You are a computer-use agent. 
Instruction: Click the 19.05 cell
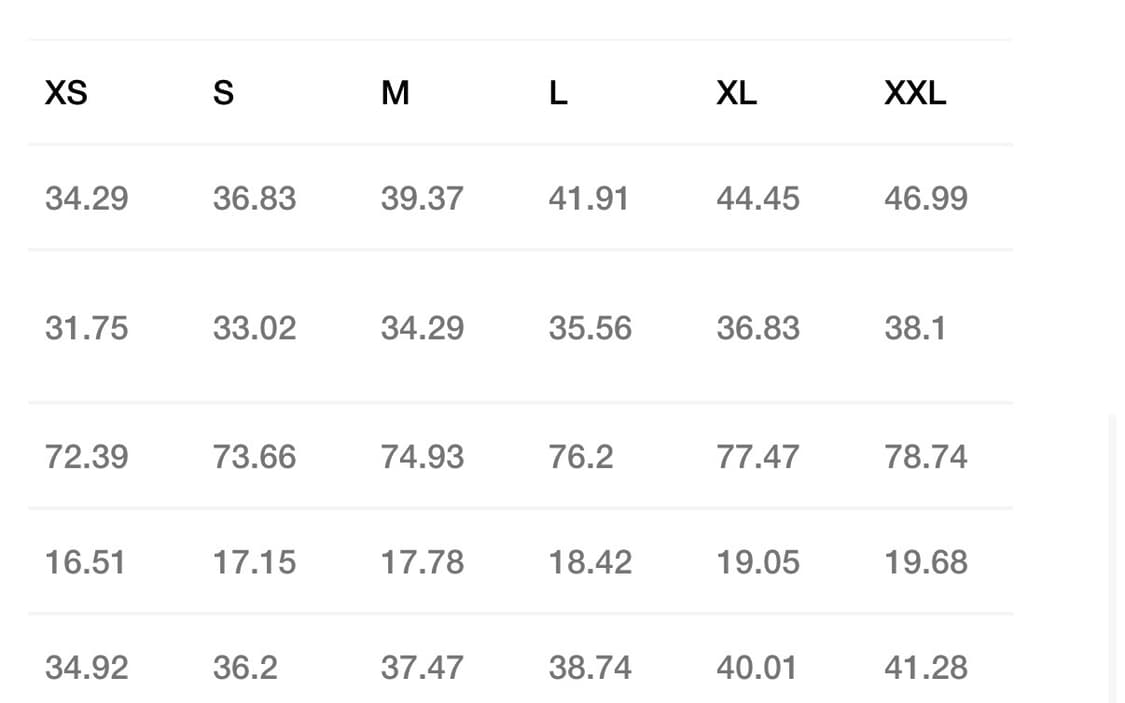tap(757, 562)
